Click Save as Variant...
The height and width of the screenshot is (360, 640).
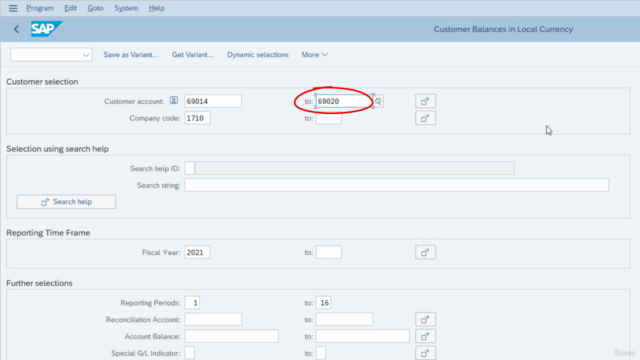(x=131, y=55)
